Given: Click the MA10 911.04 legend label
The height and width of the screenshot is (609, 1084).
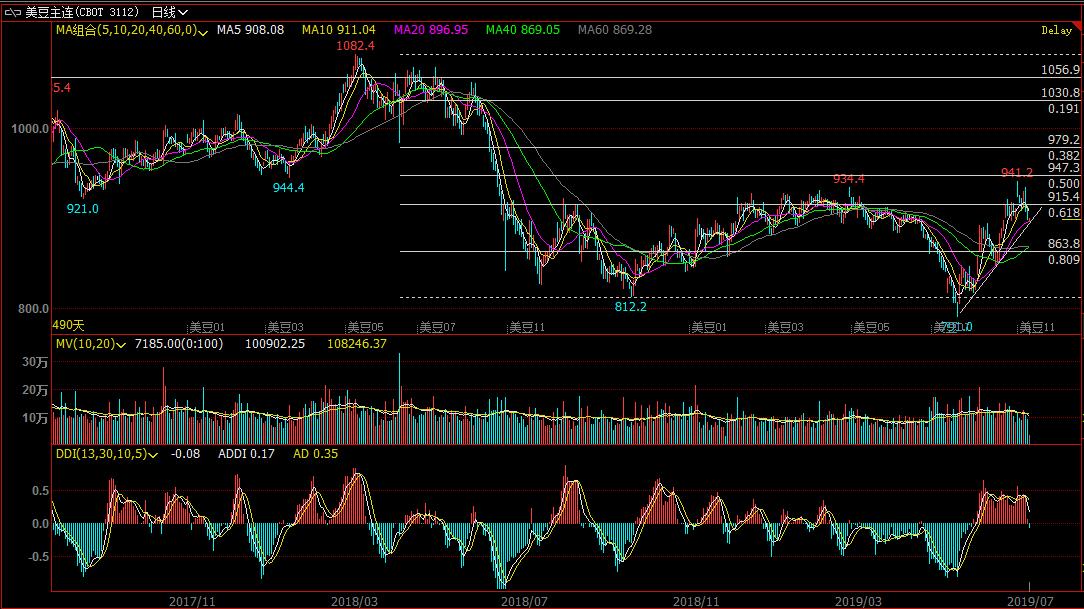Looking at the screenshot, I should click(x=339, y=31).
